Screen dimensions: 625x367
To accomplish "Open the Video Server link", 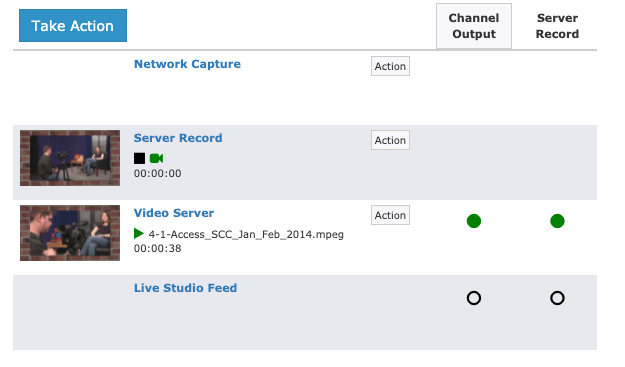I will pos(174,213).
